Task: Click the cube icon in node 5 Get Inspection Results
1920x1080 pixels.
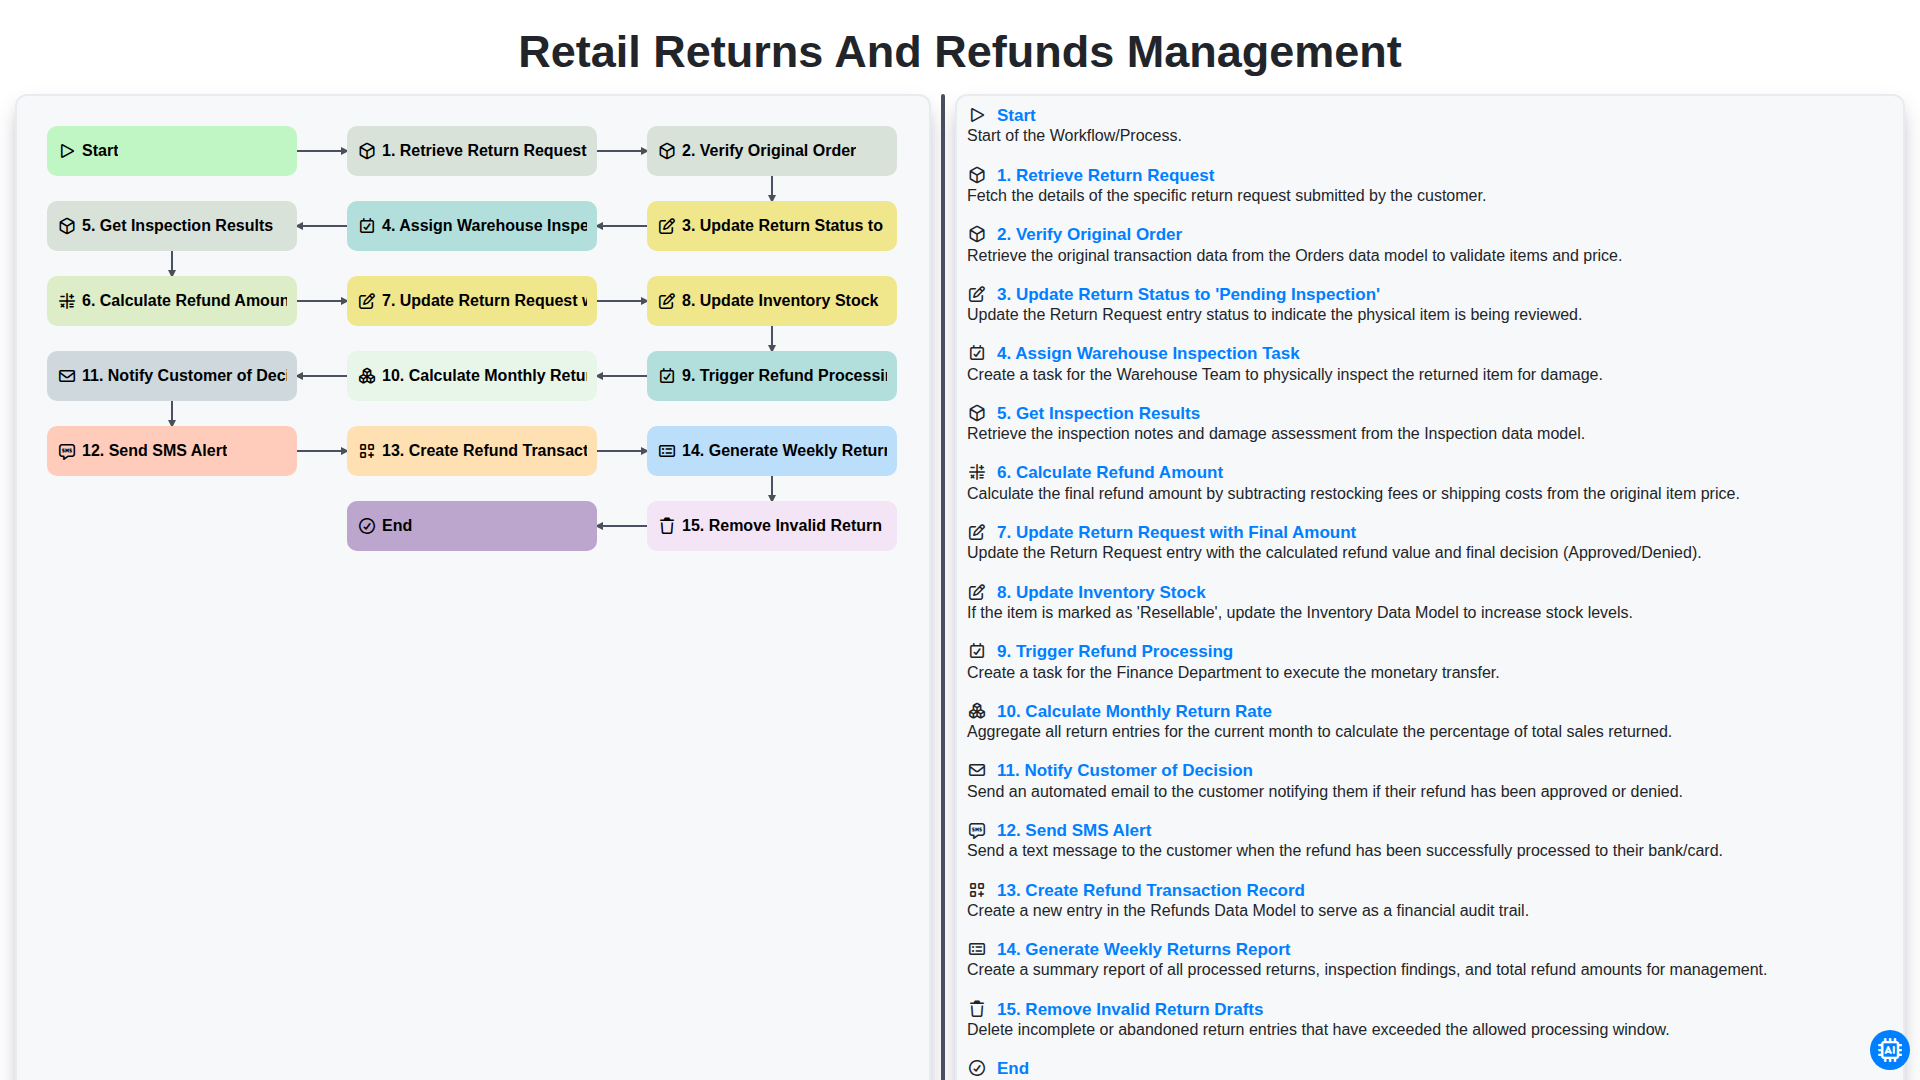Action: click(x=67, y=226)
